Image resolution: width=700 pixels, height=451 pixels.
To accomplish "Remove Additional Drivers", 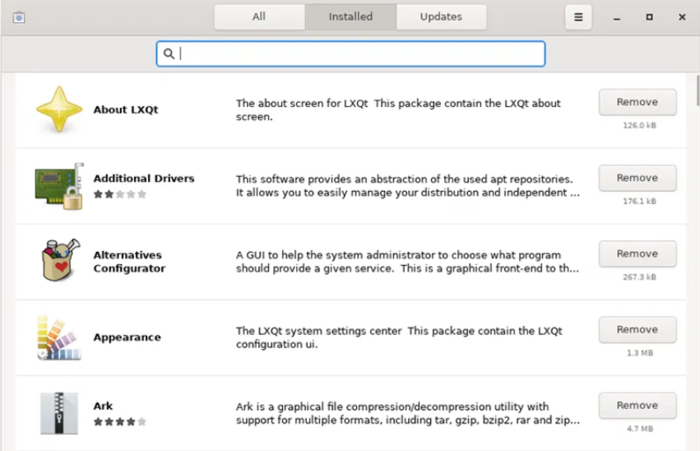I will [636, 178].
